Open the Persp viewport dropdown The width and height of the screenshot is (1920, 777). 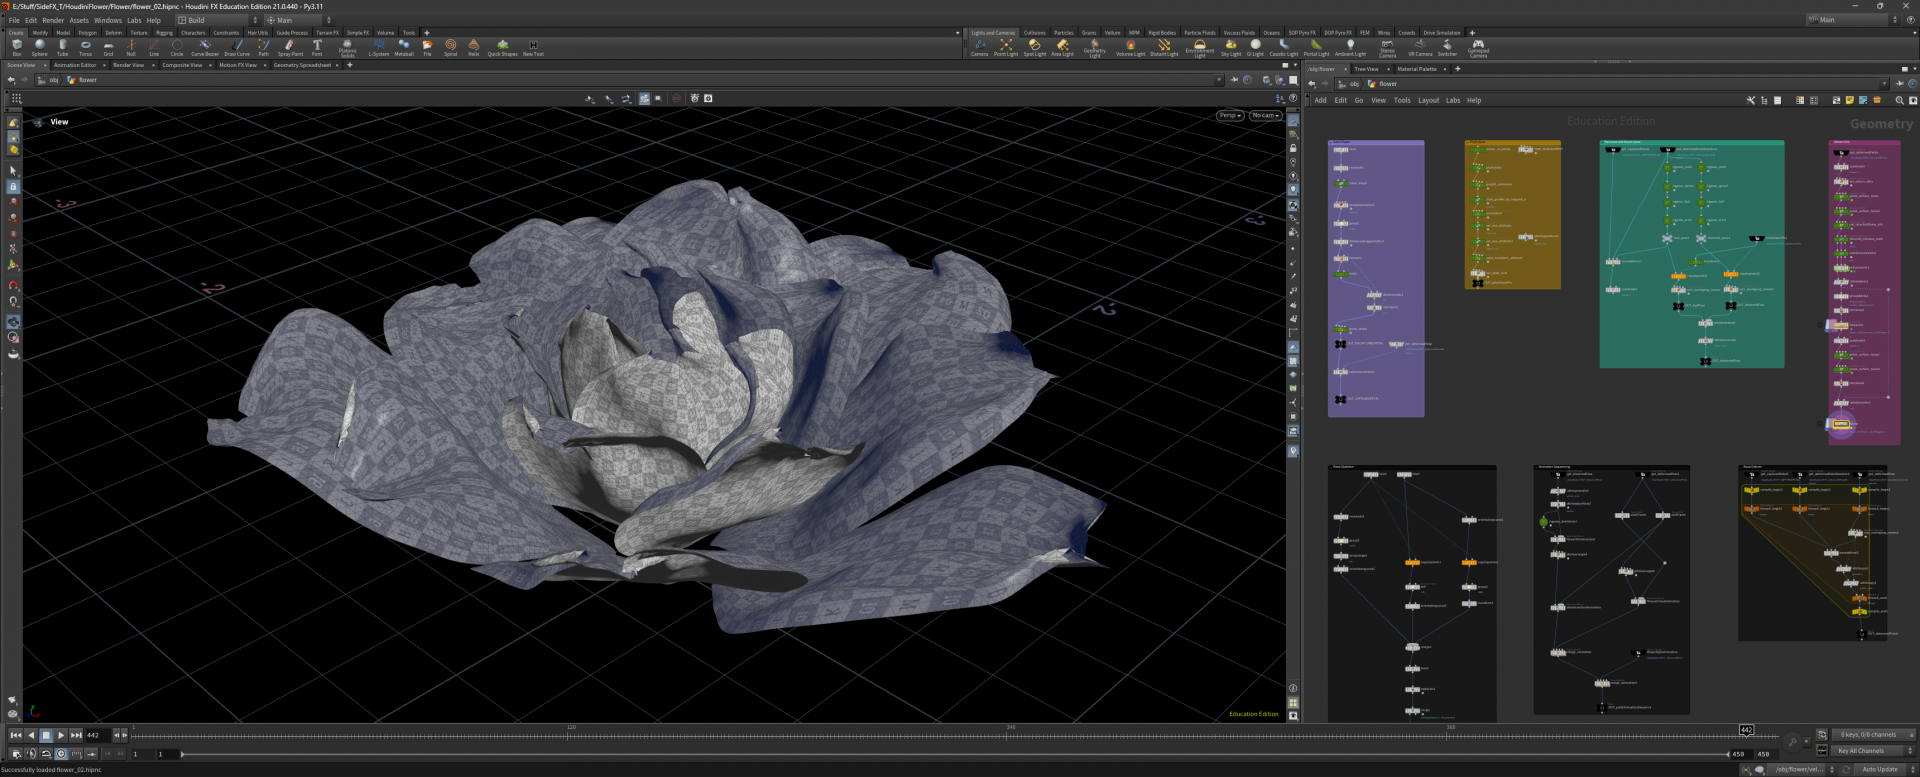(1230, 115)
